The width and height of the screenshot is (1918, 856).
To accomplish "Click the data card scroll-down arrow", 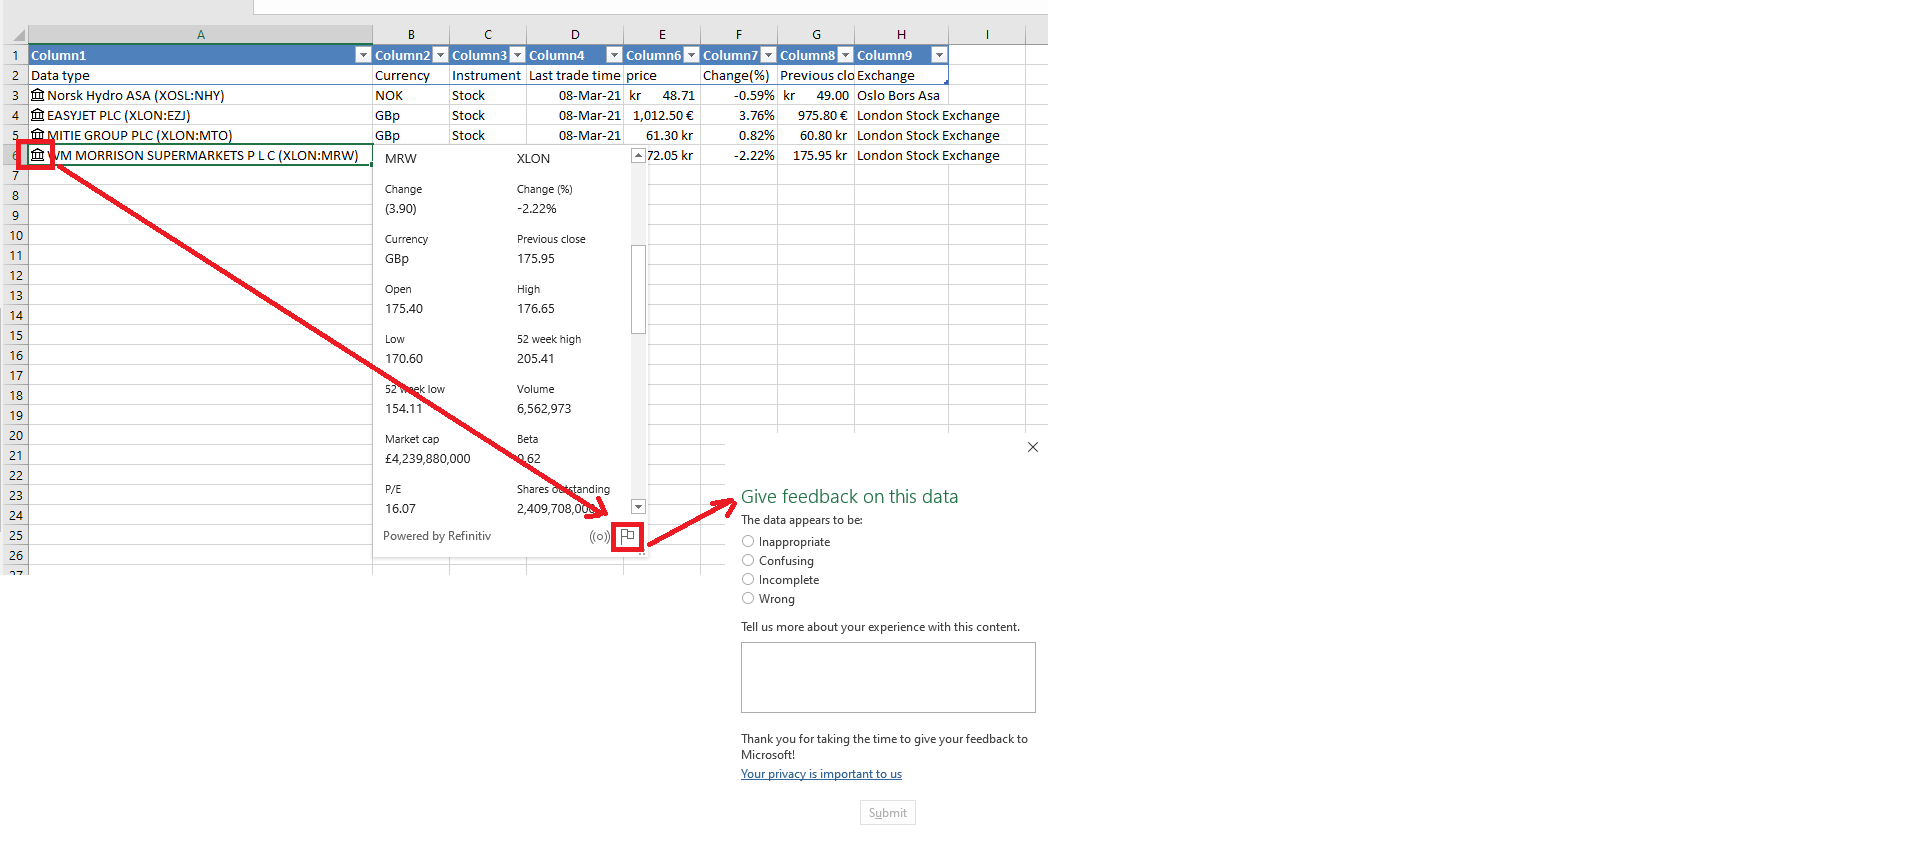I will click(x=638, y=507).
